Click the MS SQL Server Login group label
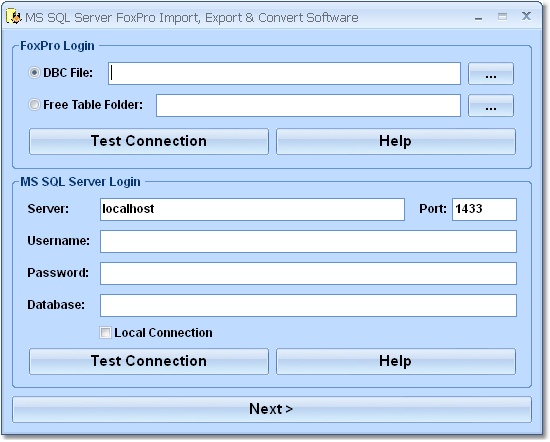The image size is (550, 442). 80,182
